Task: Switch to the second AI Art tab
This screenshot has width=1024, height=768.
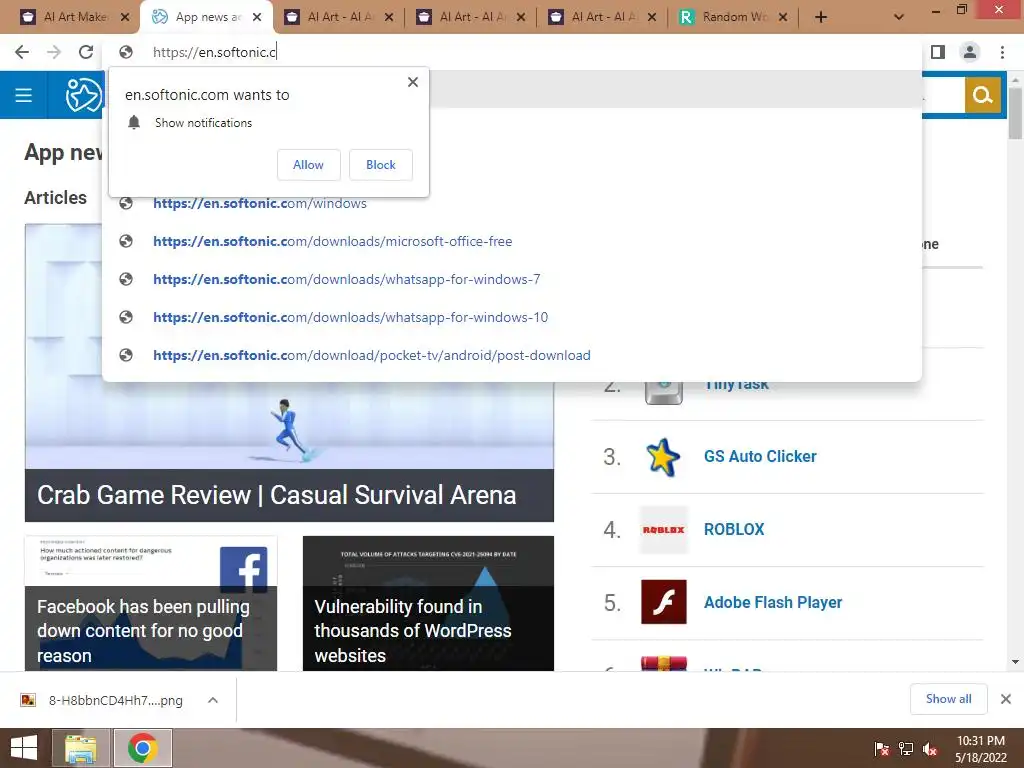Action: tap(470, 17)
